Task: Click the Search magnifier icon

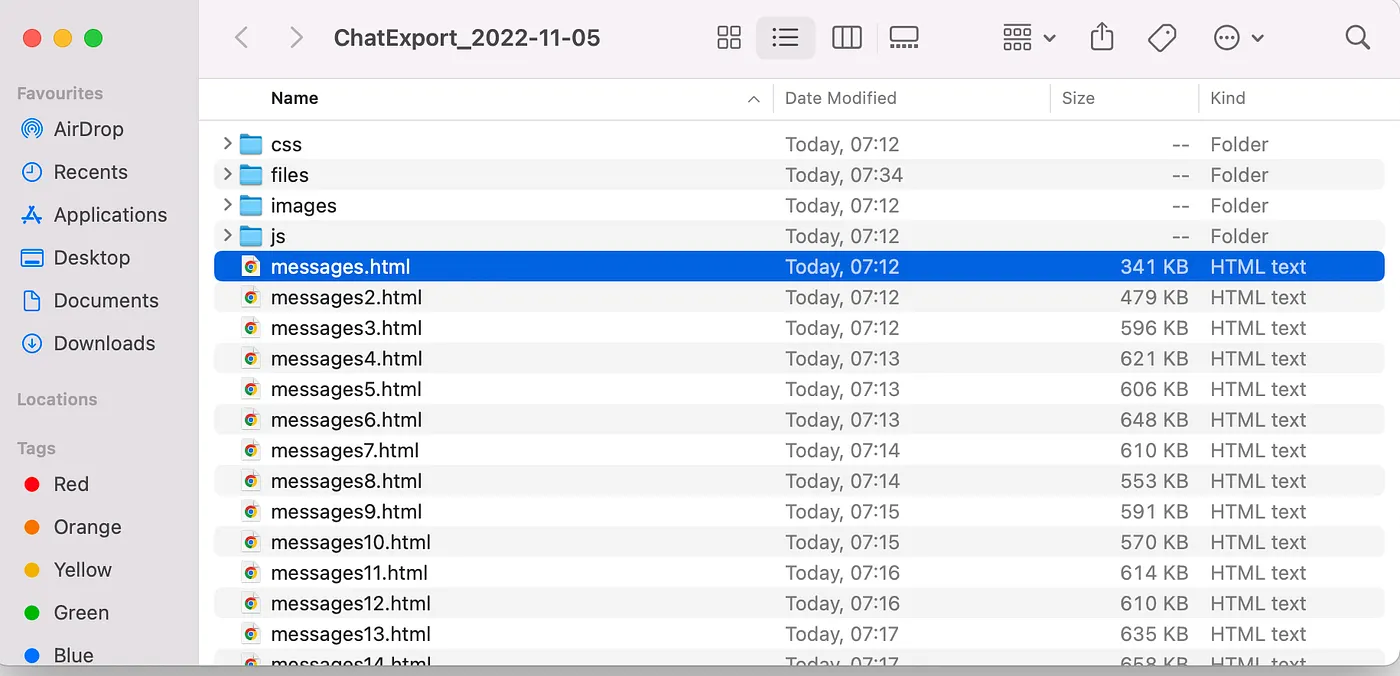Action: pos(1357,38)
